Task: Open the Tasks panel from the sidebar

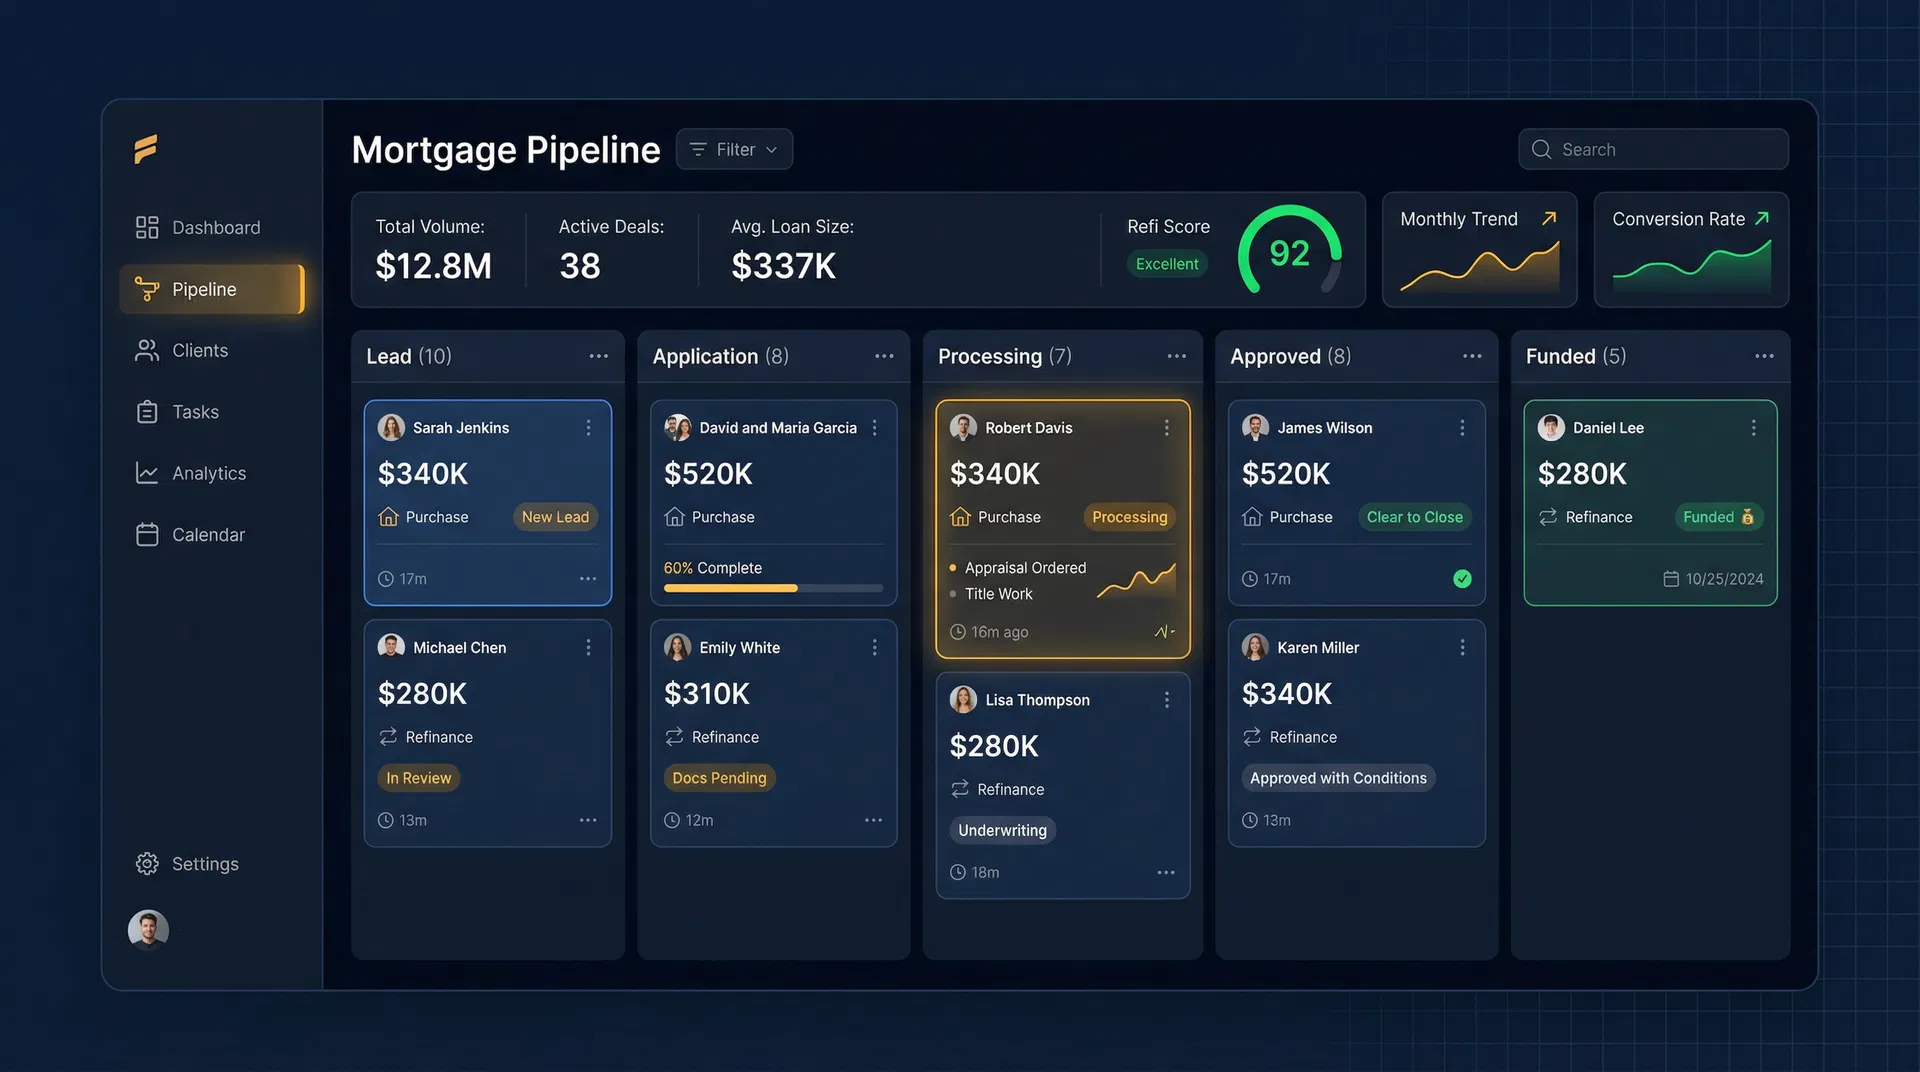Action: [195, 411]
